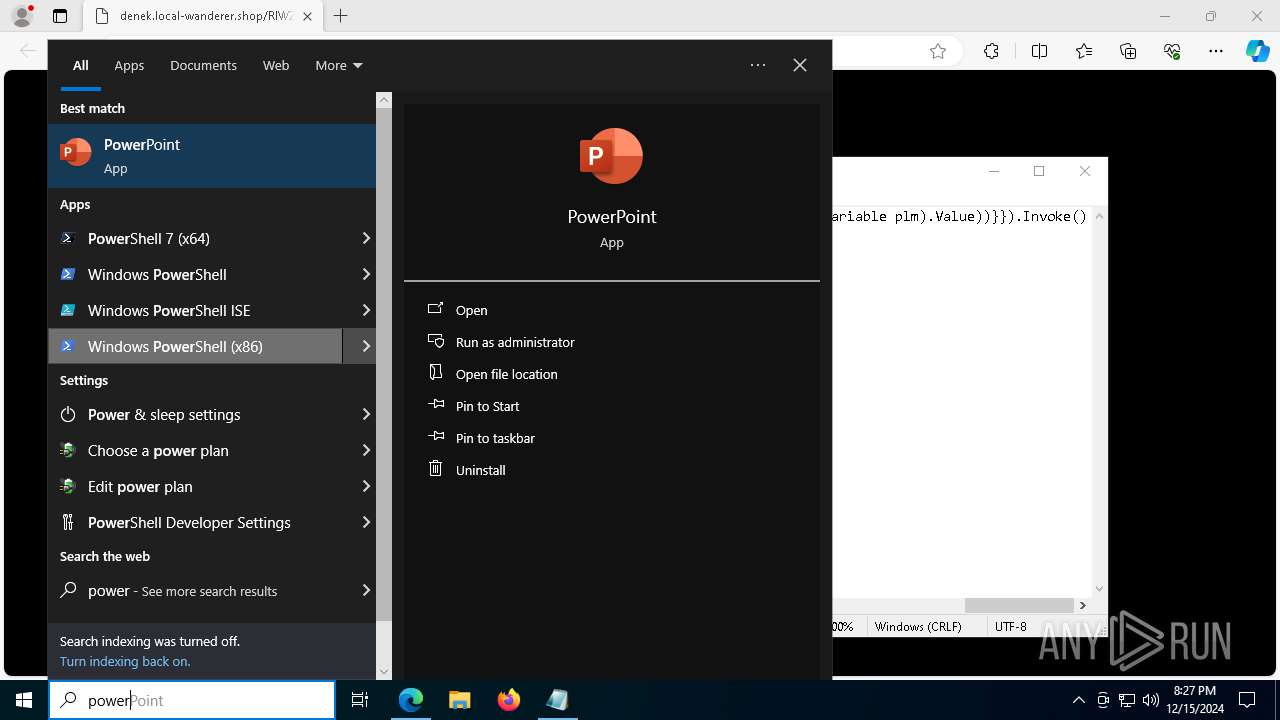Select Windows PowerShell ISE result
The image size is (1280, 720).
[x=195, y=310]
